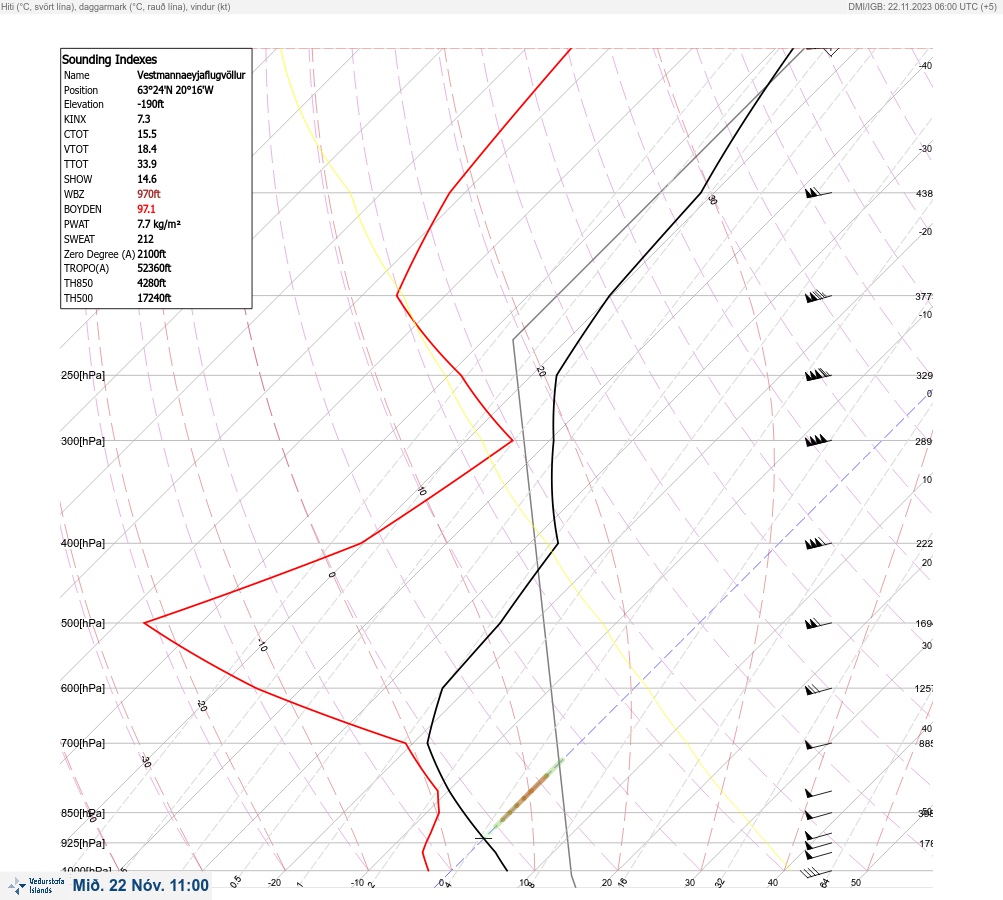Click the wind barb on the 600 hPa line

[x=818, y=689]
